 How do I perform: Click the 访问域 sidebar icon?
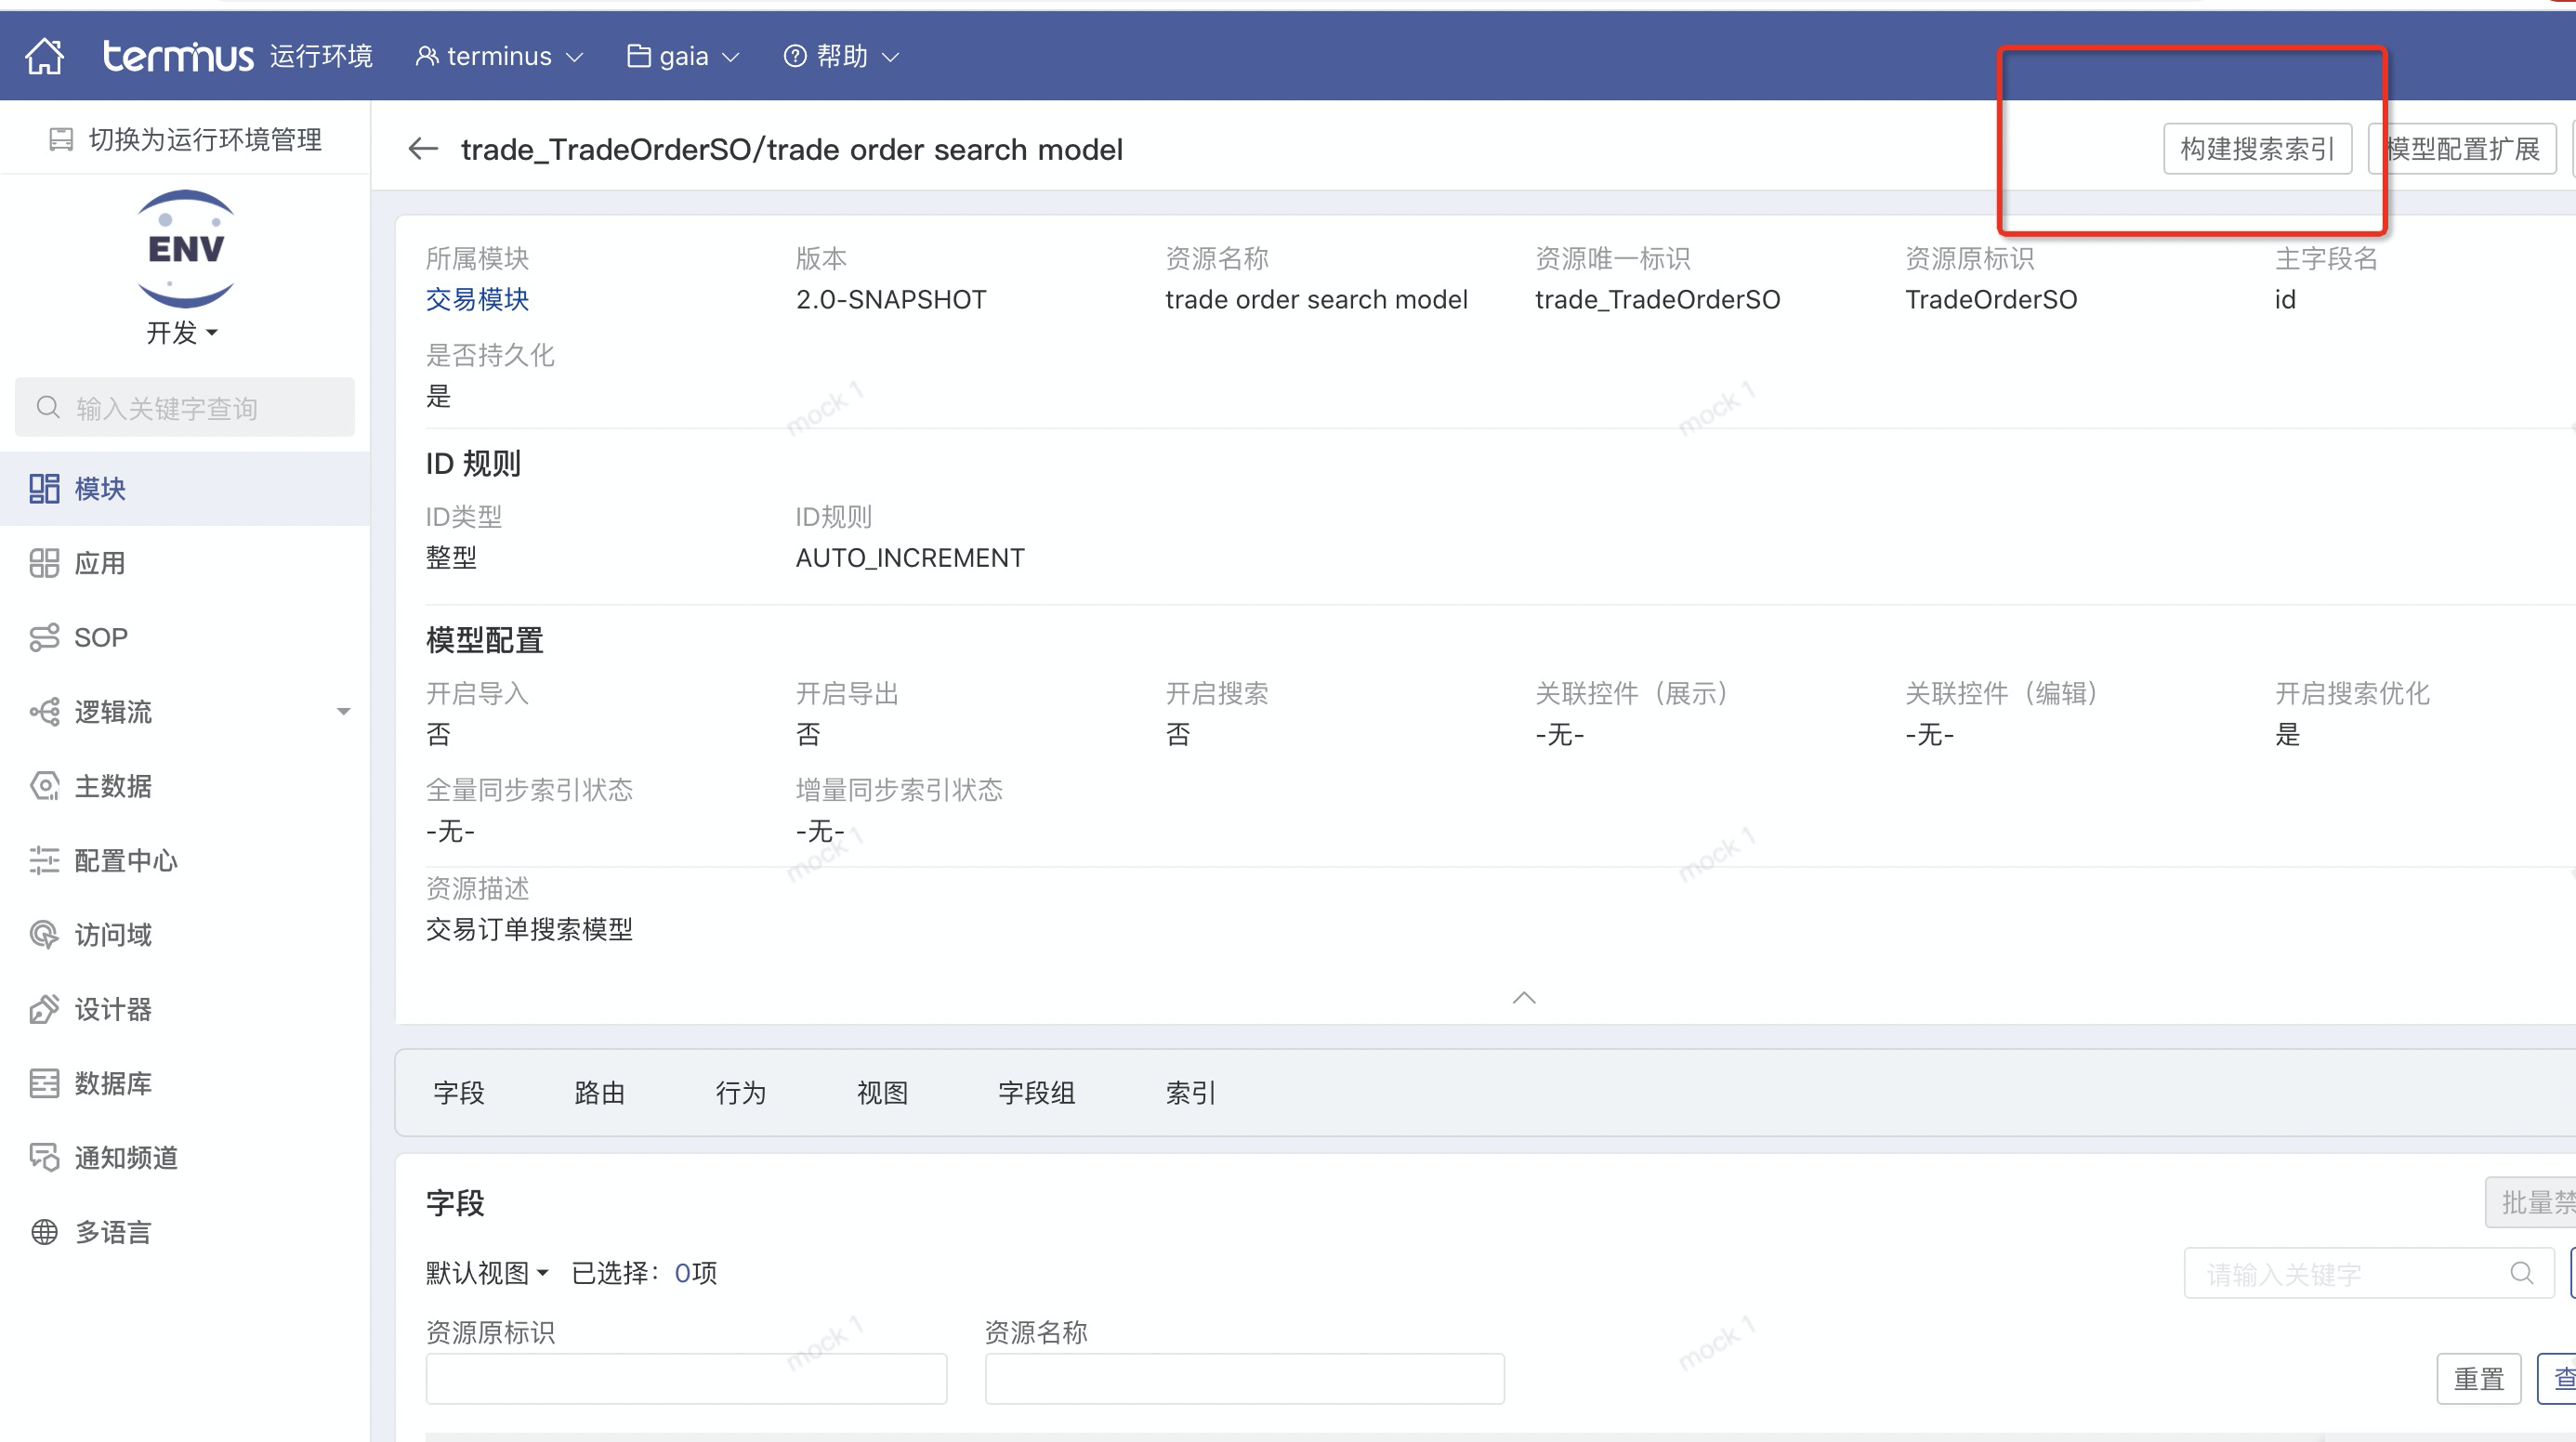point(44,934)
